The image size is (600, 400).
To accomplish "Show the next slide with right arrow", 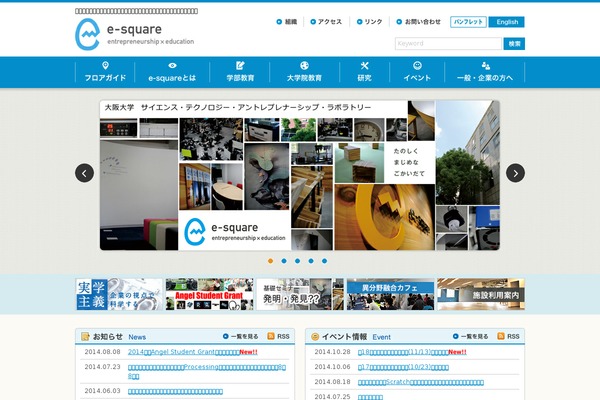I will [515, 173].
